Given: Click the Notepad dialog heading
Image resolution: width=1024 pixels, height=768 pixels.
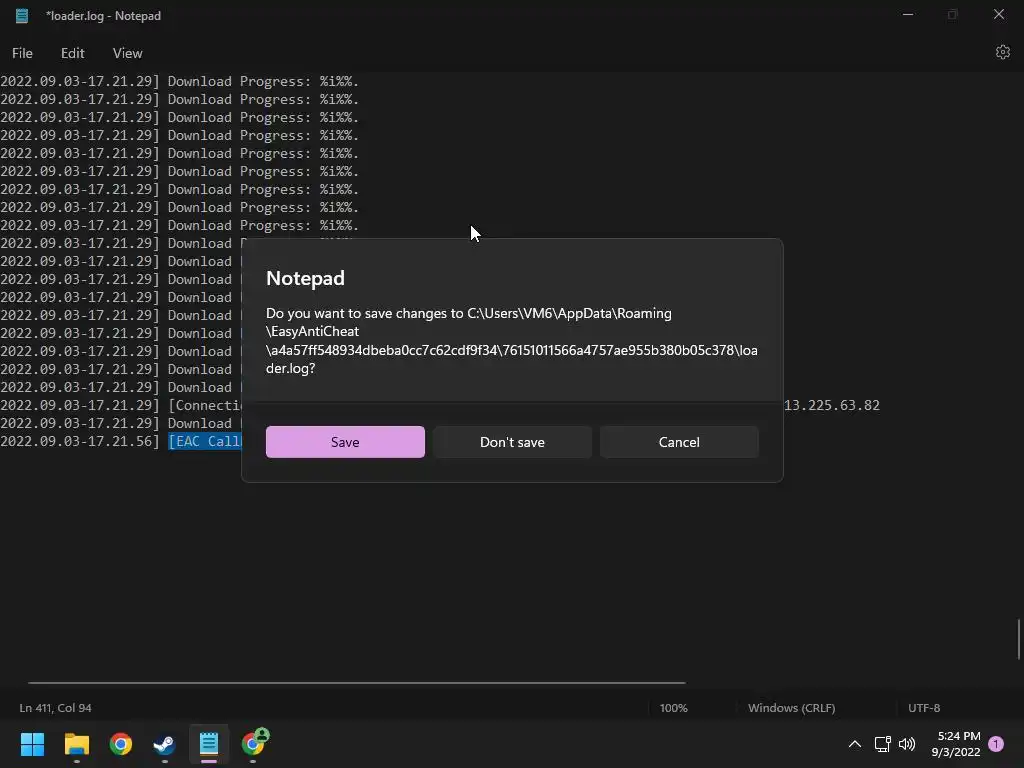Looking at the screenshot, I should click(x=305, y=278).
